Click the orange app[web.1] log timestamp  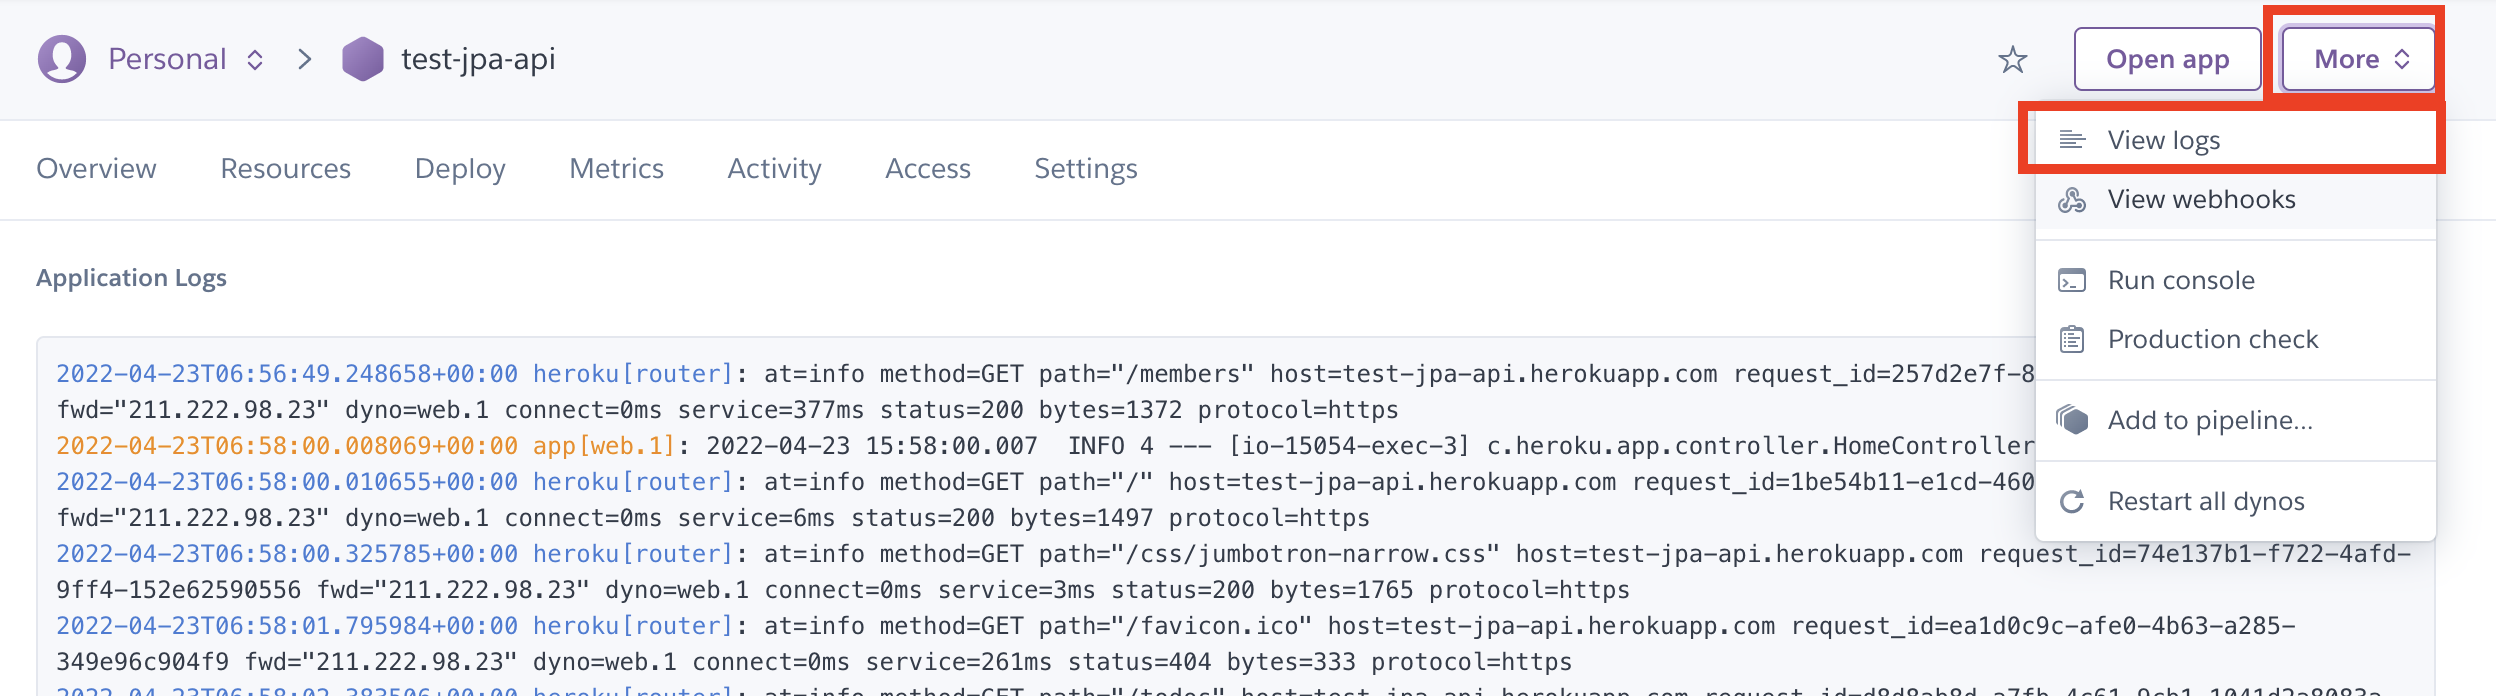(x=287, y=446)
